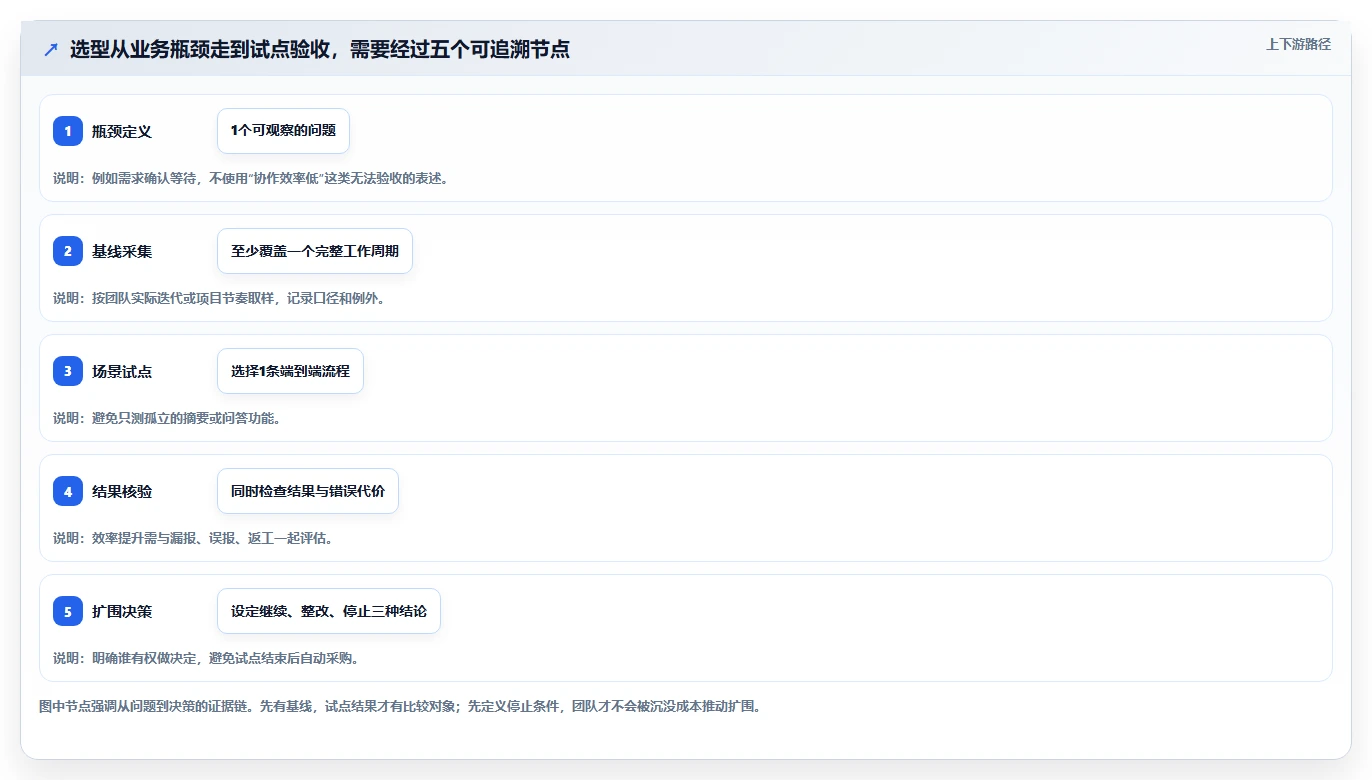Click the arrow icon beside the title
Viewport: 1372px width, 780px height.
(x=51, y=50)
